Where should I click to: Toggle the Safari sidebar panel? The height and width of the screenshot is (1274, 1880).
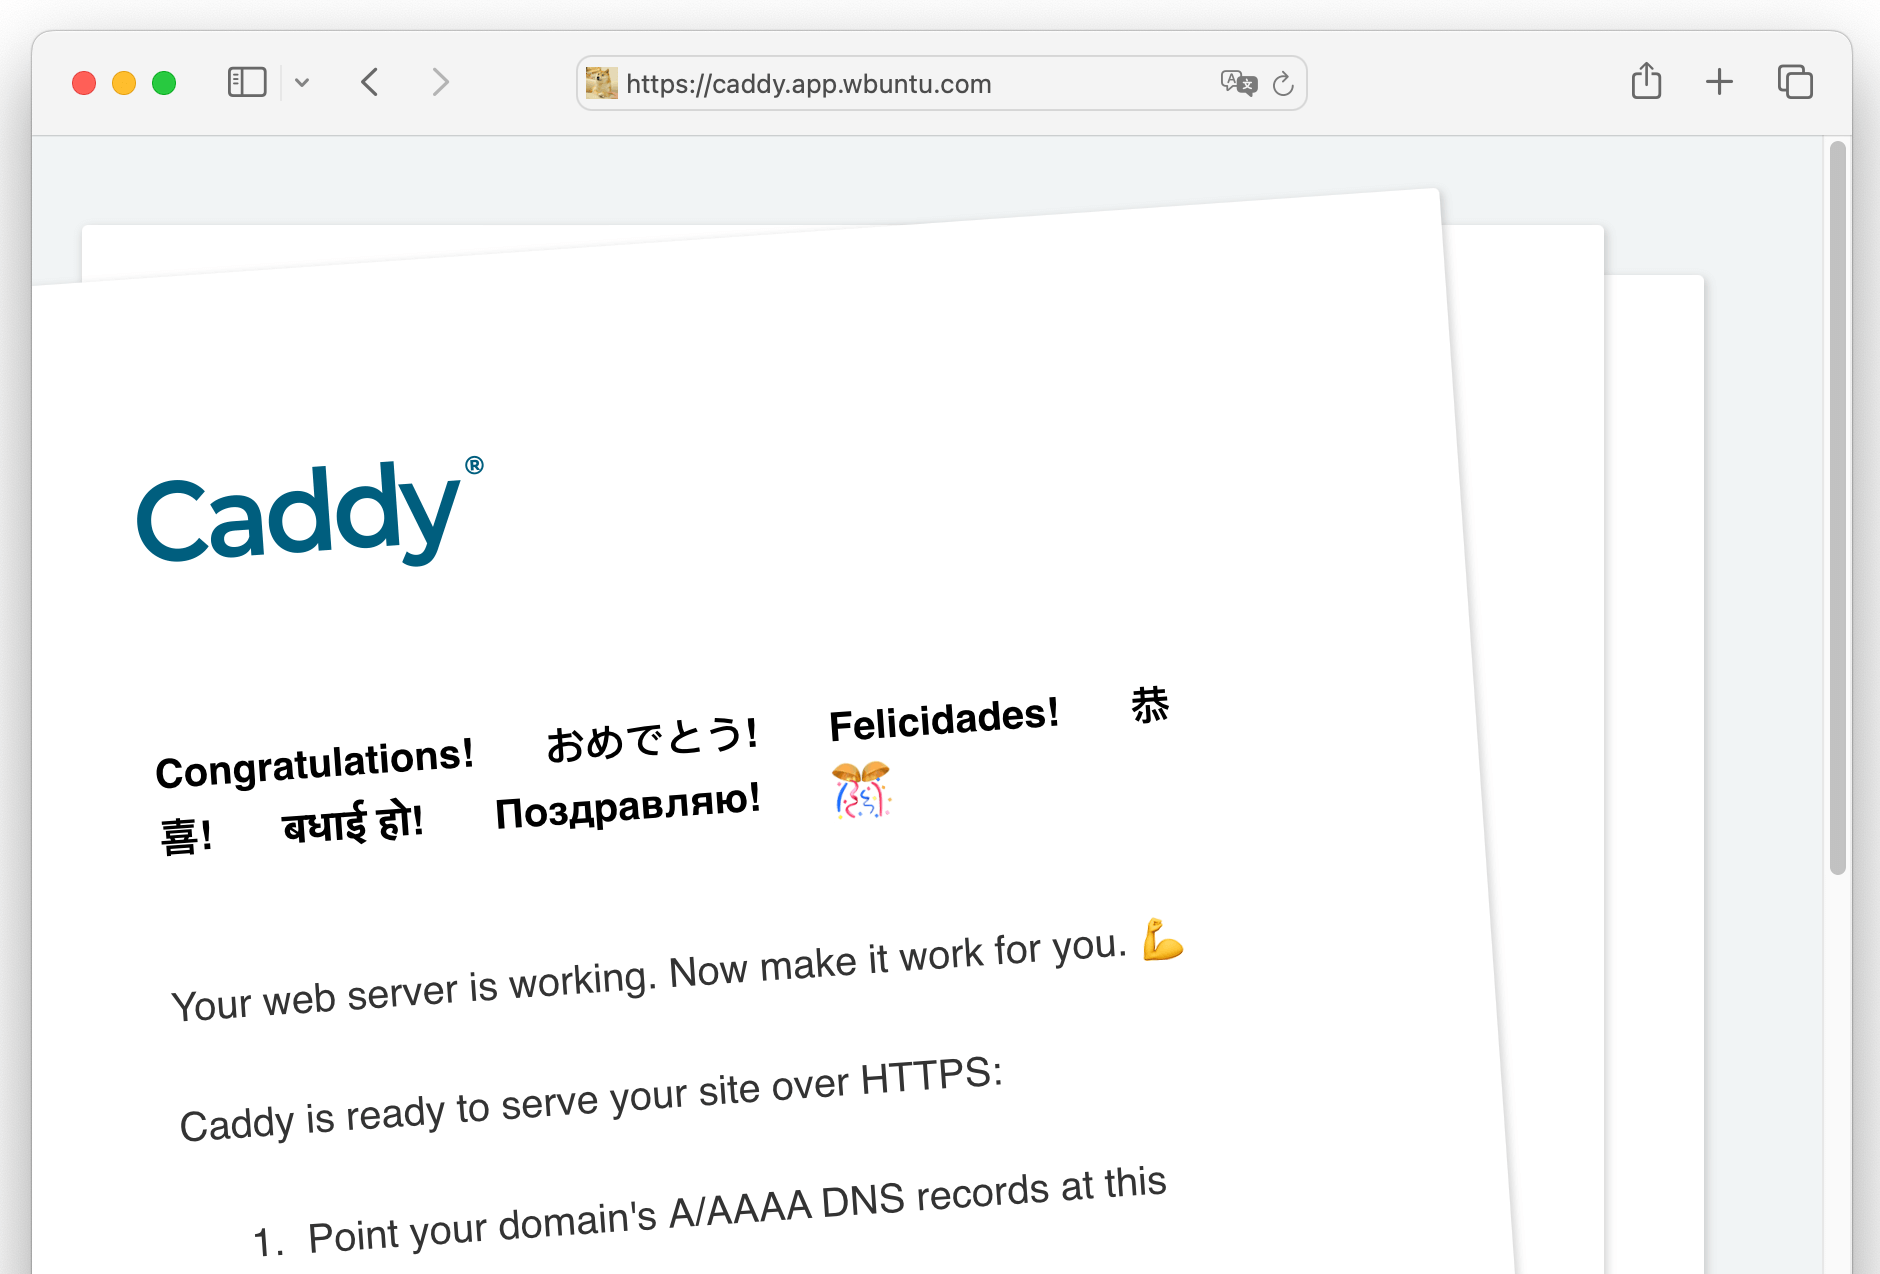click(247, 82)
